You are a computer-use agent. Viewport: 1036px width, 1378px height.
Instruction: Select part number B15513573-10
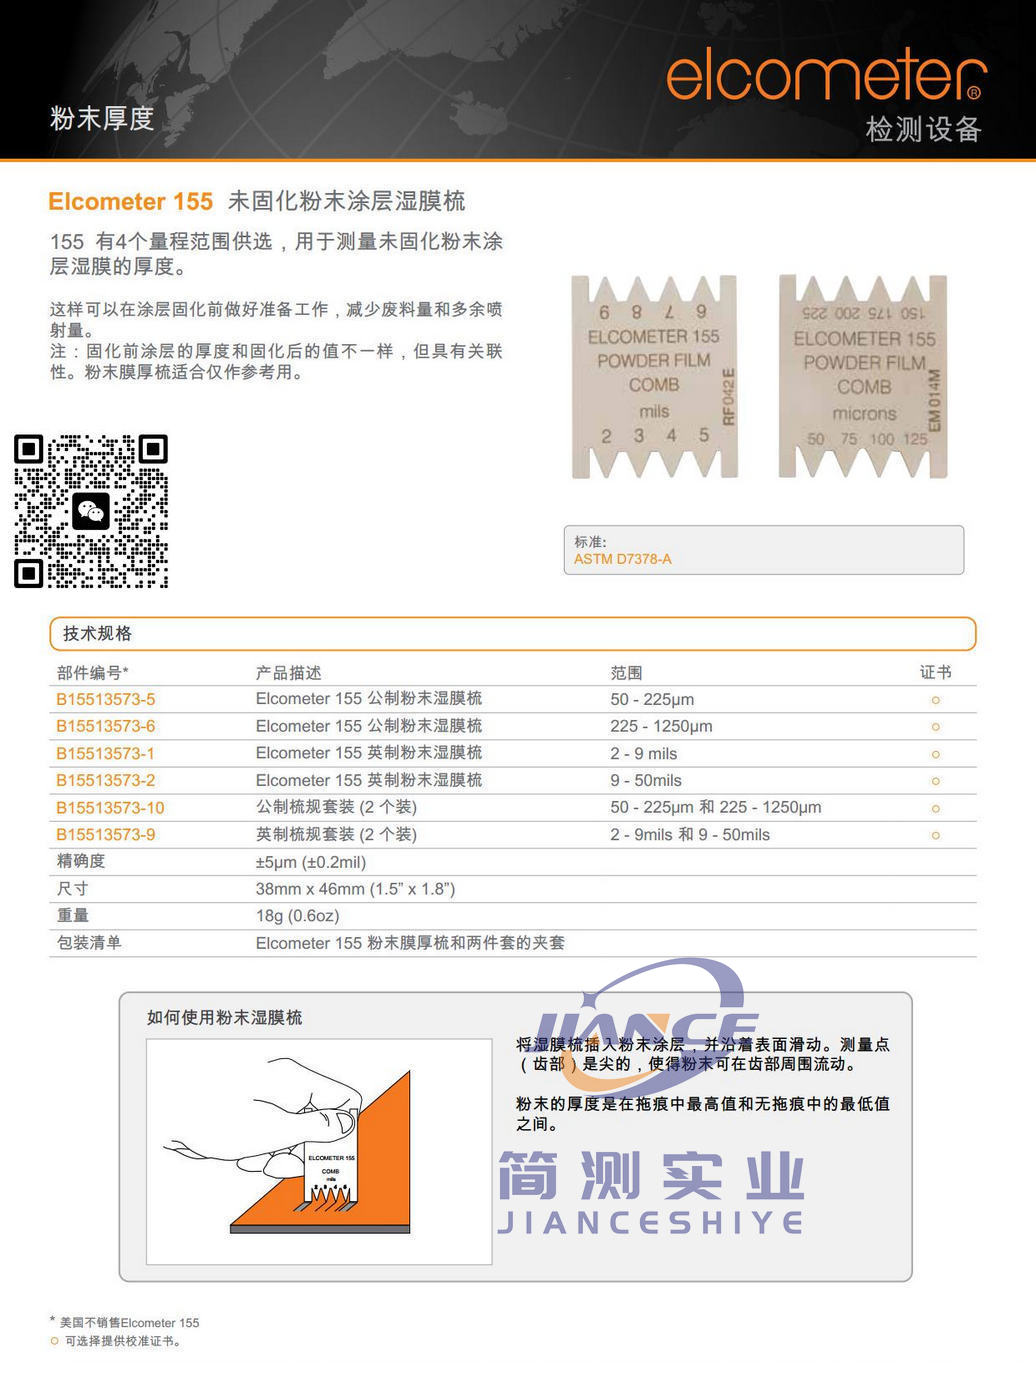[x=110, y=807]
